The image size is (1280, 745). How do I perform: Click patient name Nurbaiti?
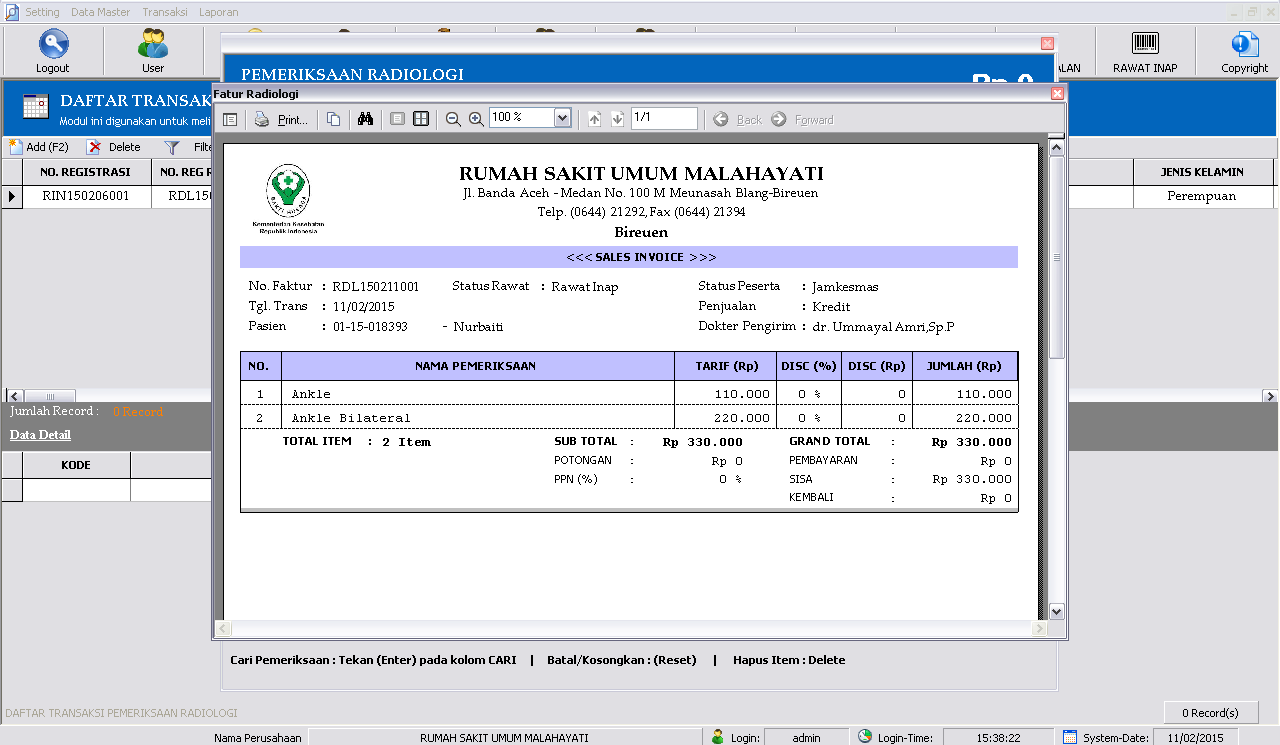pyautogui.click(x=478, y=327)
